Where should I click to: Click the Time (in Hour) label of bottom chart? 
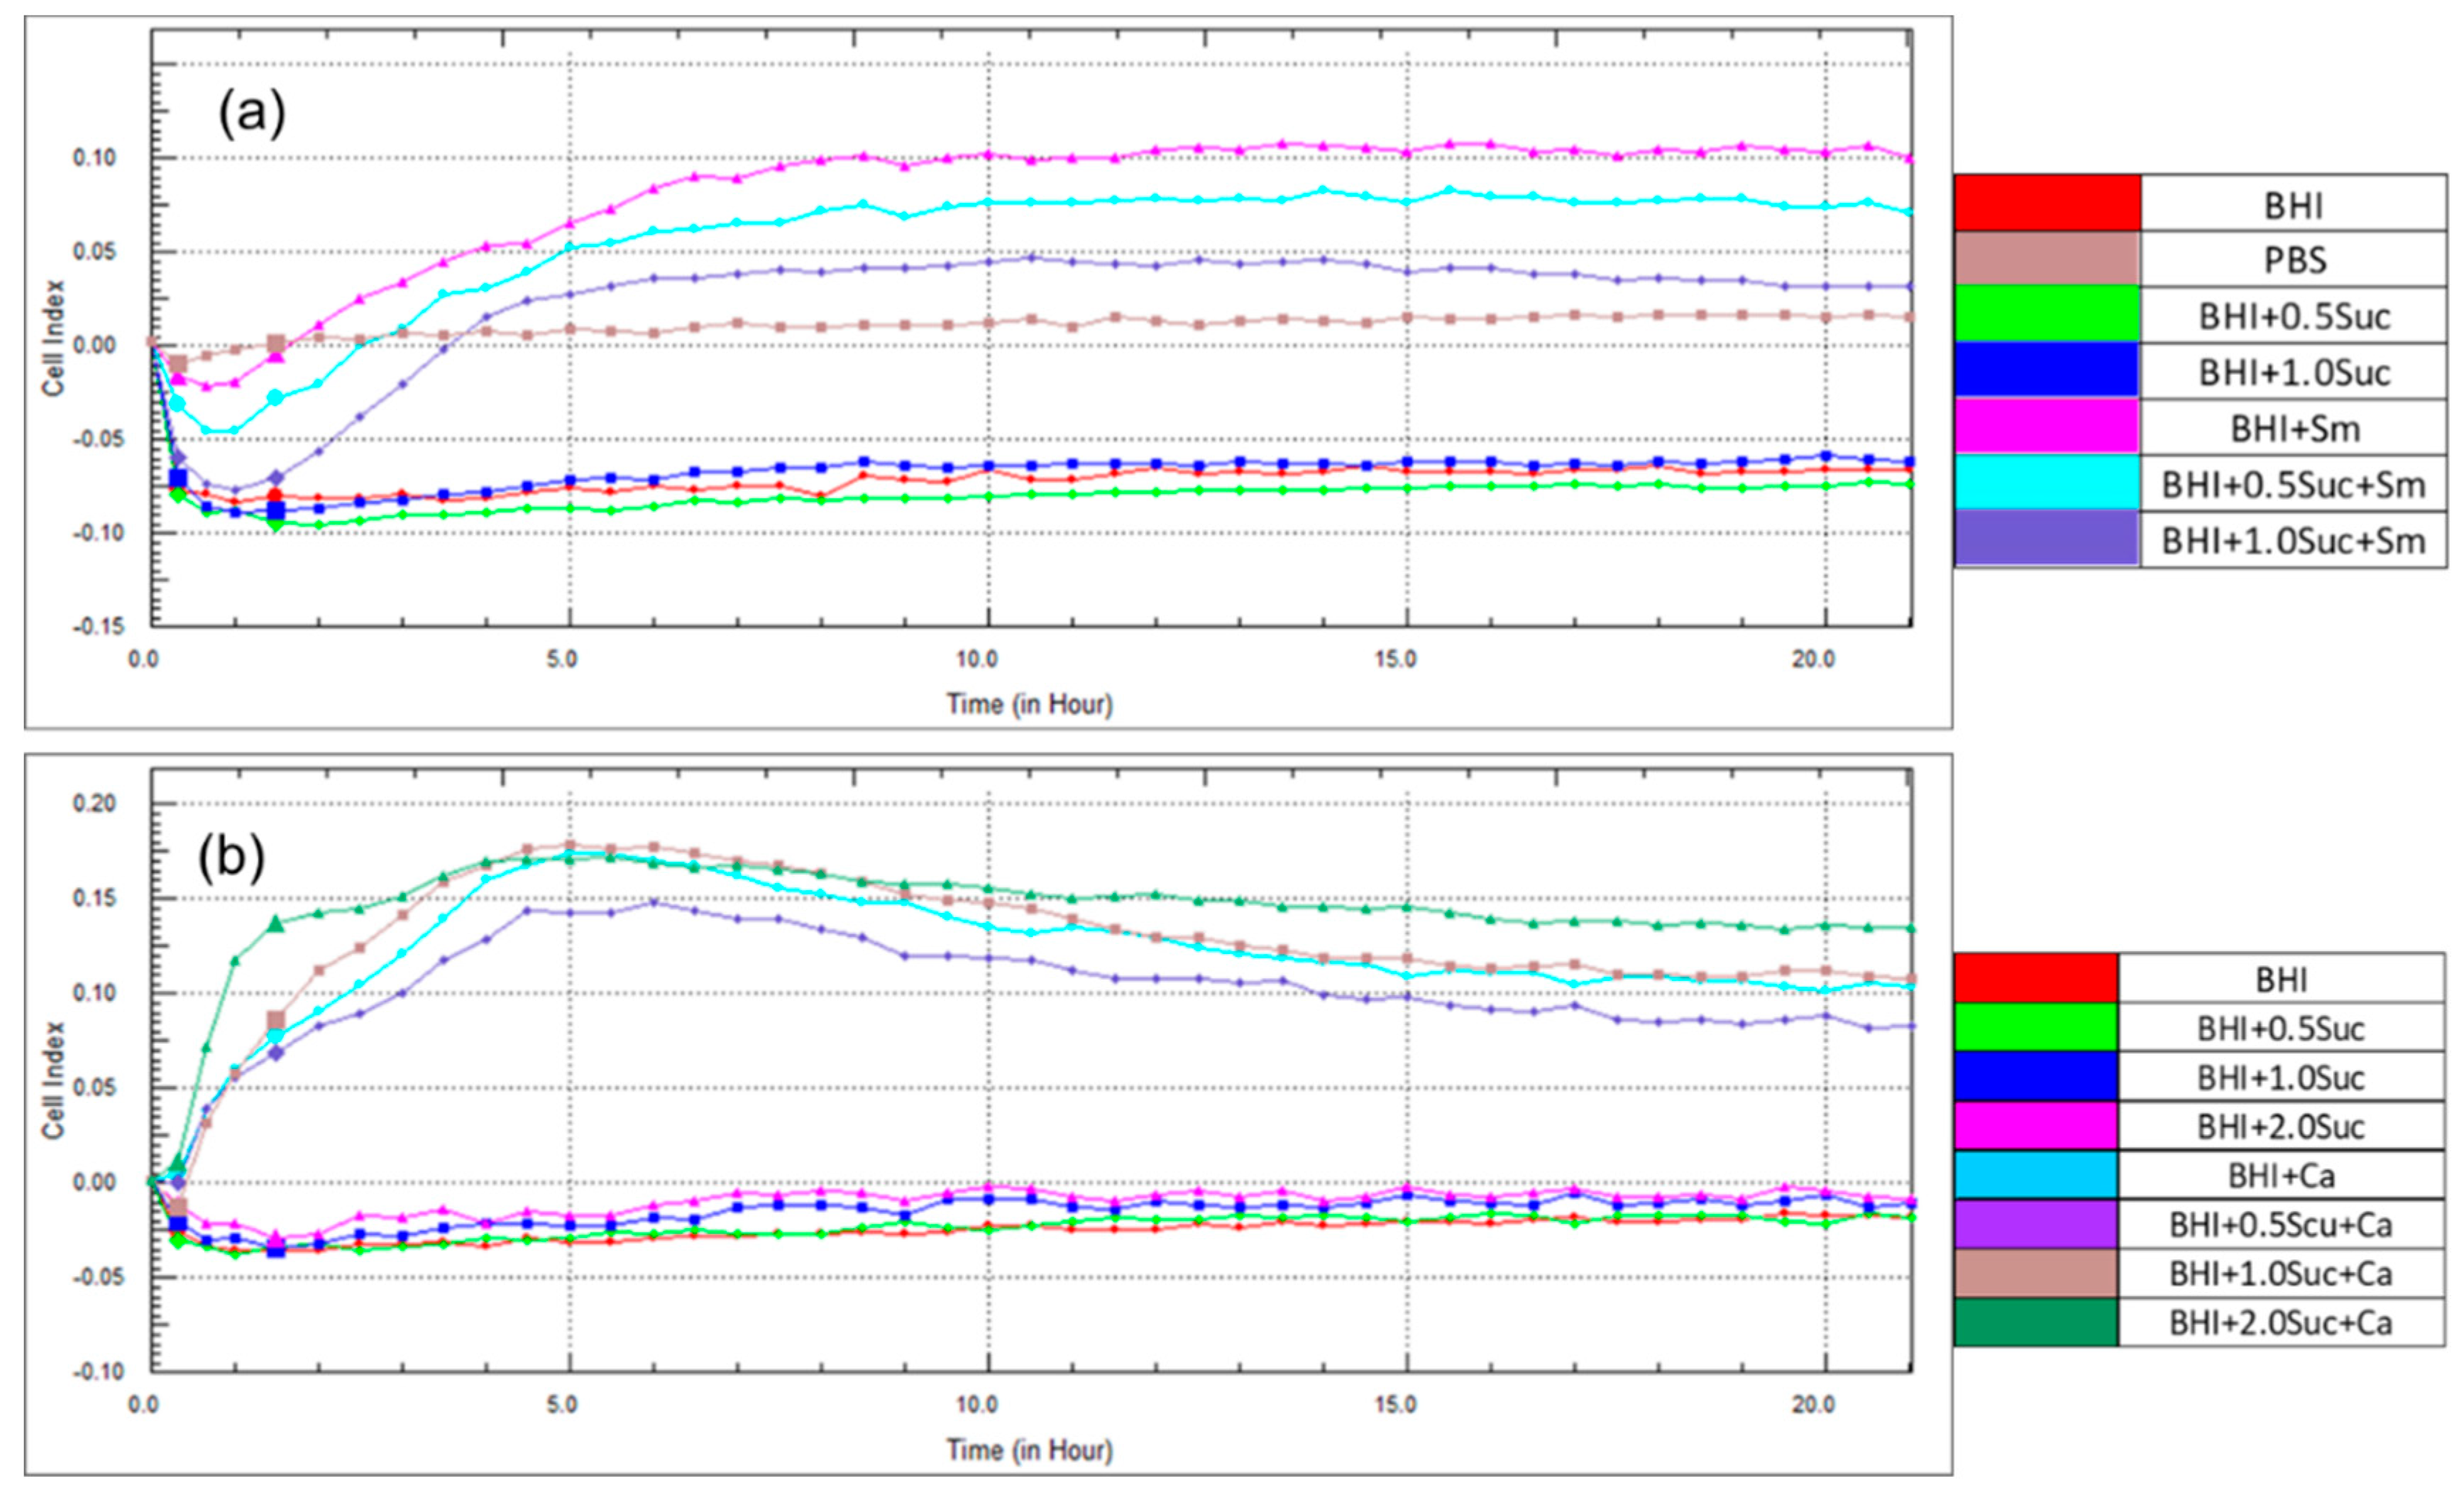(1029, 1450)
